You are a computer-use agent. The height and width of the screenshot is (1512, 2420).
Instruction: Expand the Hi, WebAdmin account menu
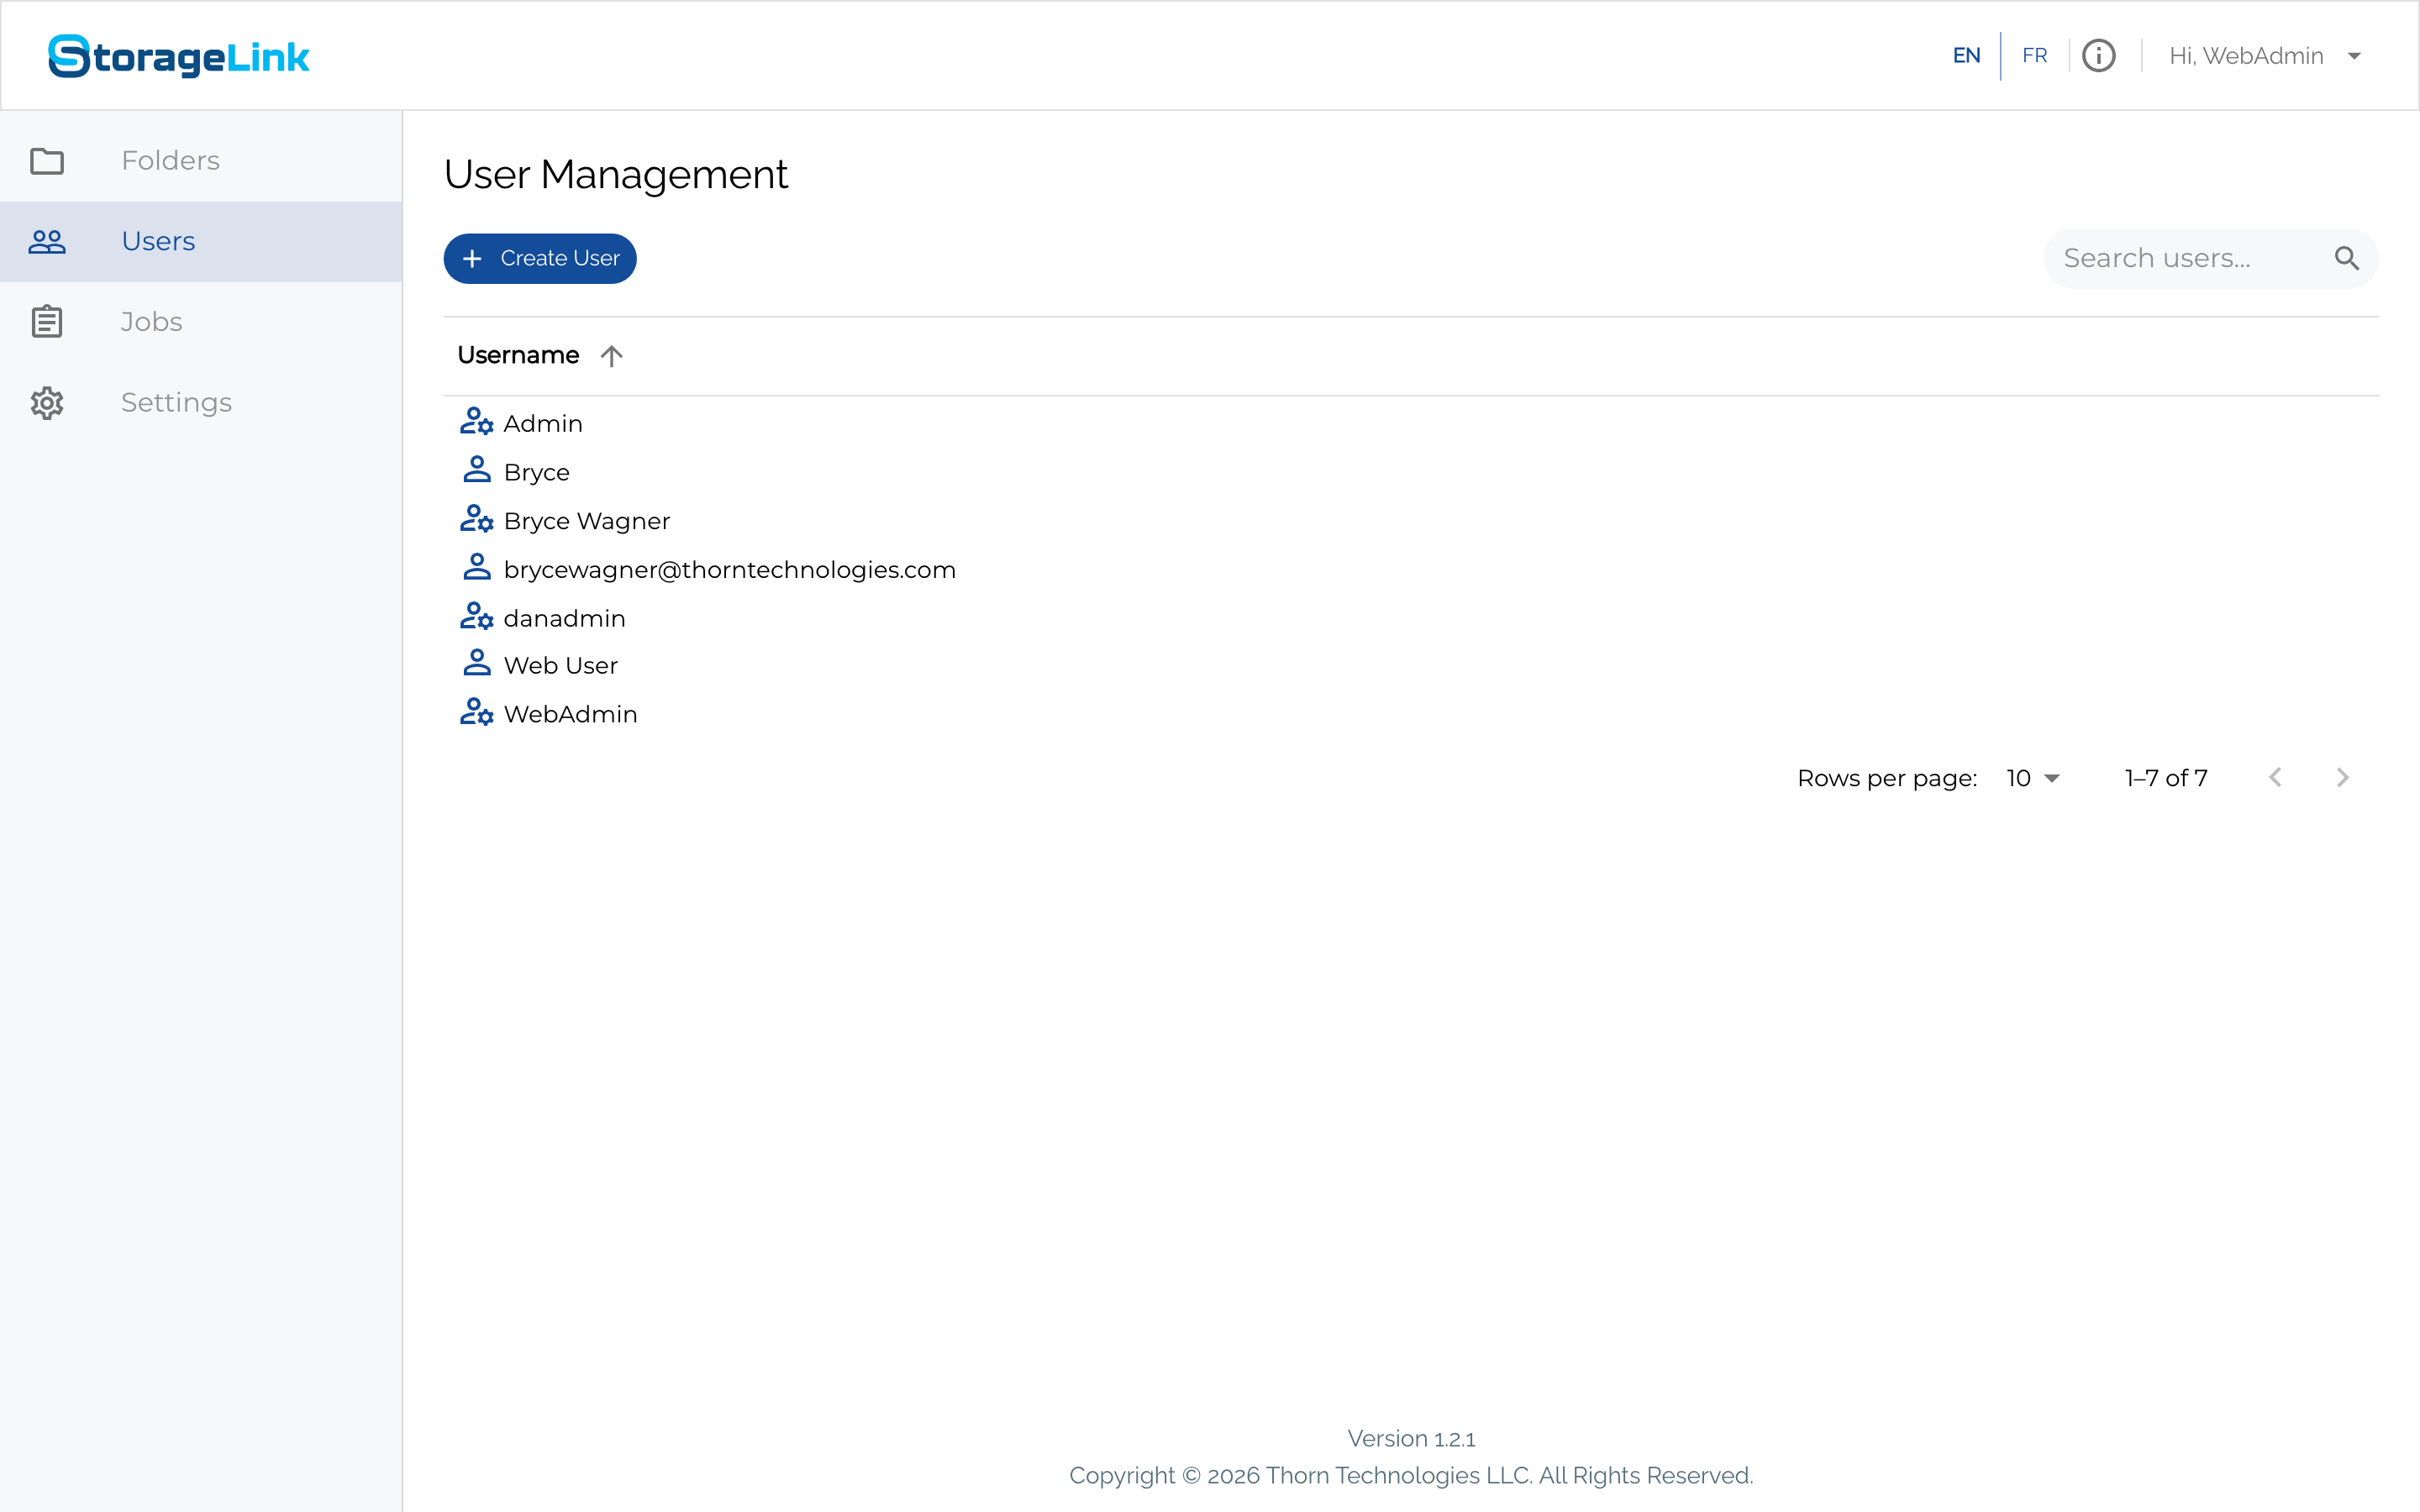coord(2265,56)
